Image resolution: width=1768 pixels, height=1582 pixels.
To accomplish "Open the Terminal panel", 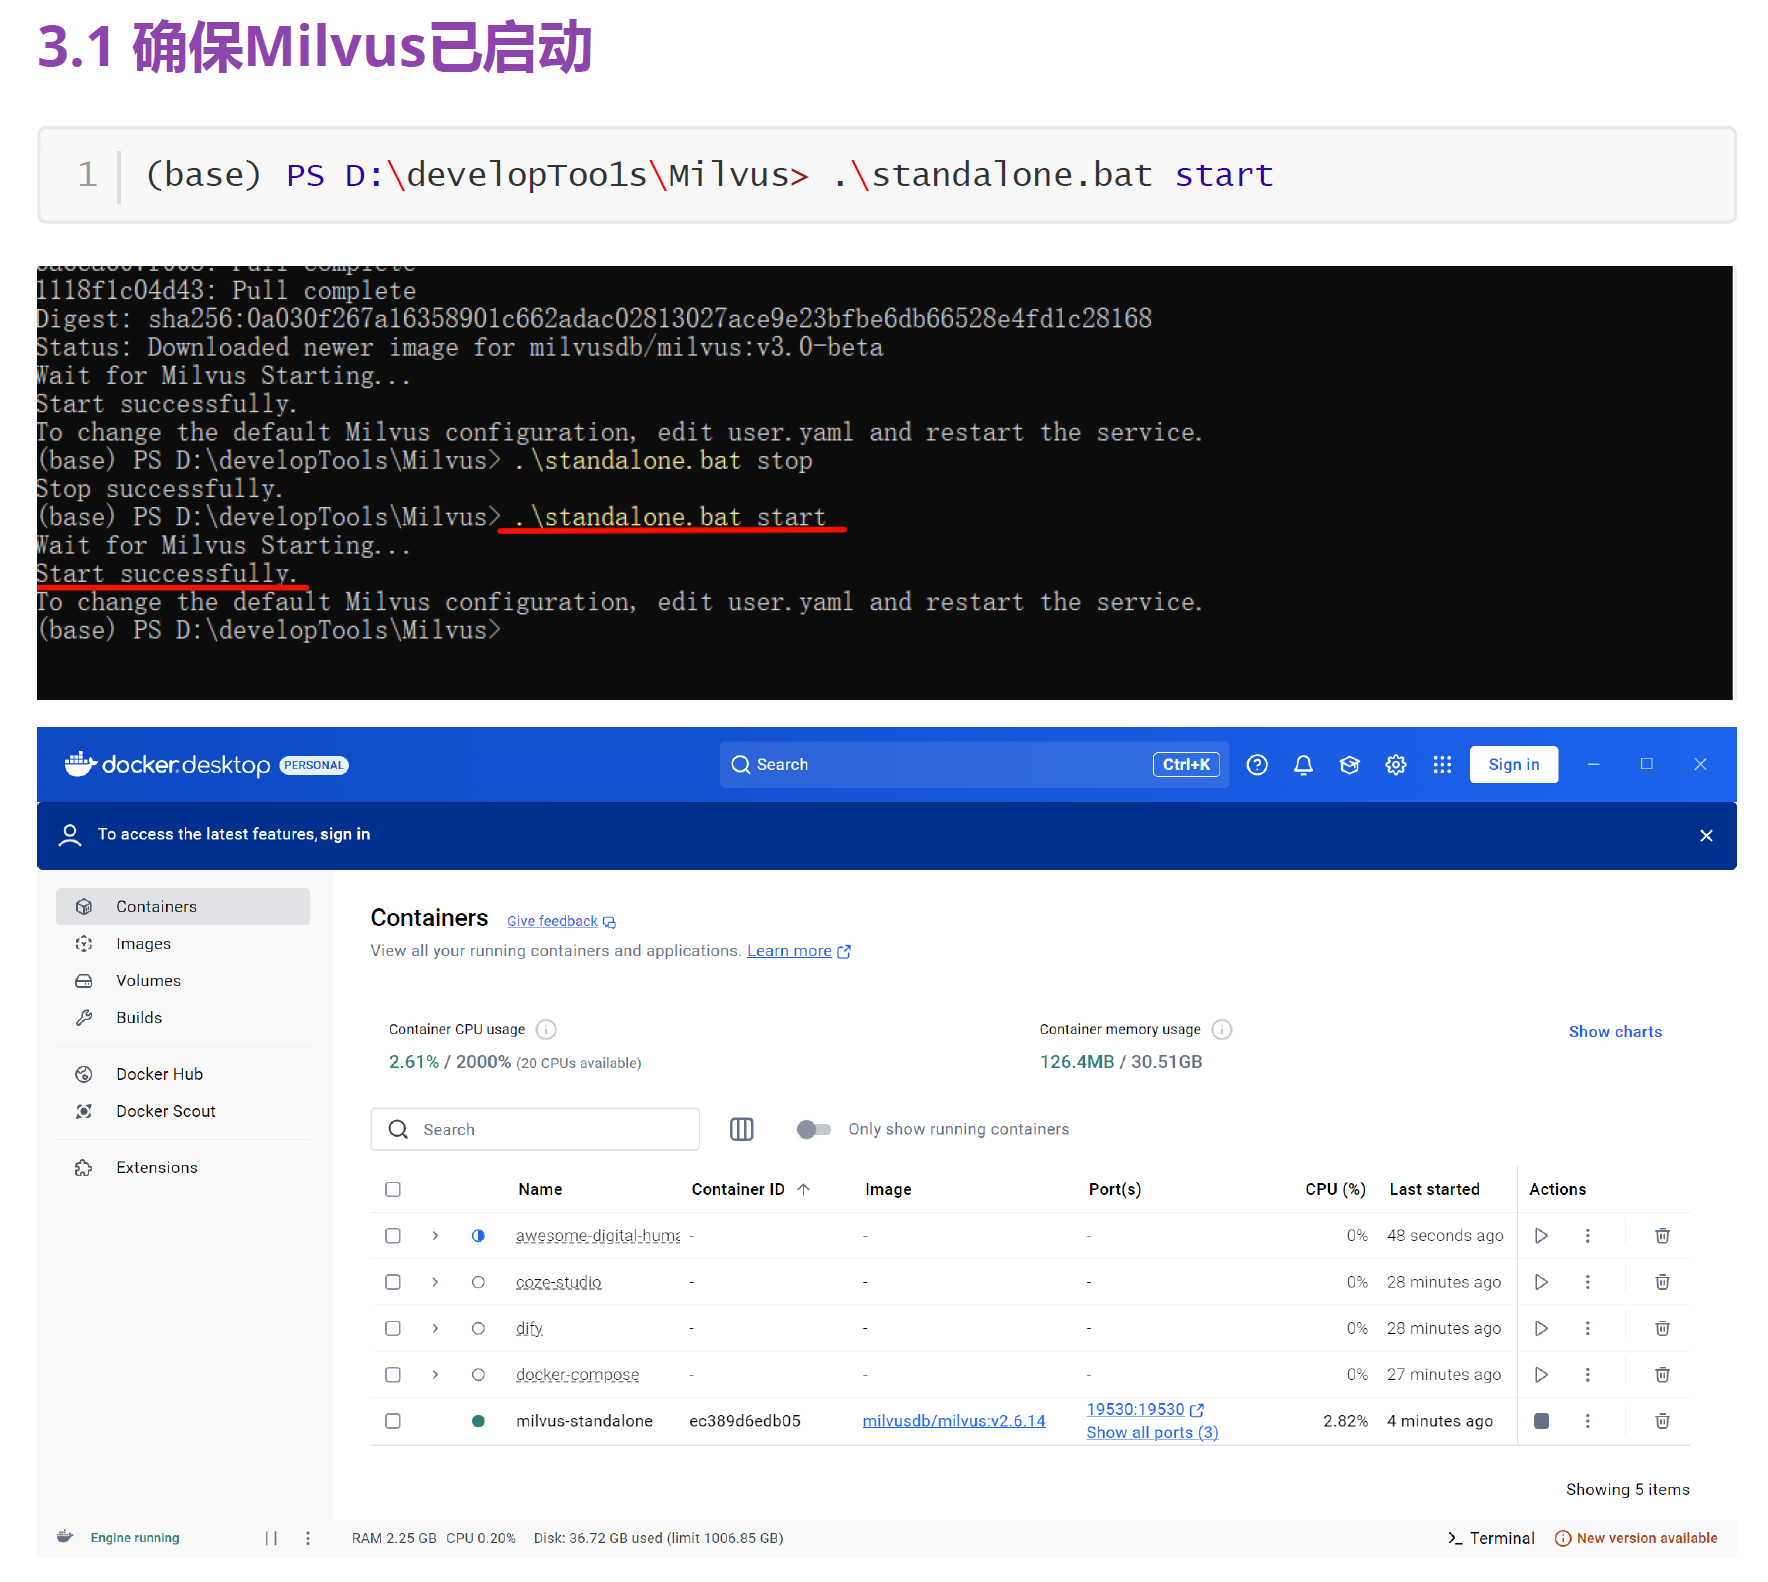I will 1491,1538.
